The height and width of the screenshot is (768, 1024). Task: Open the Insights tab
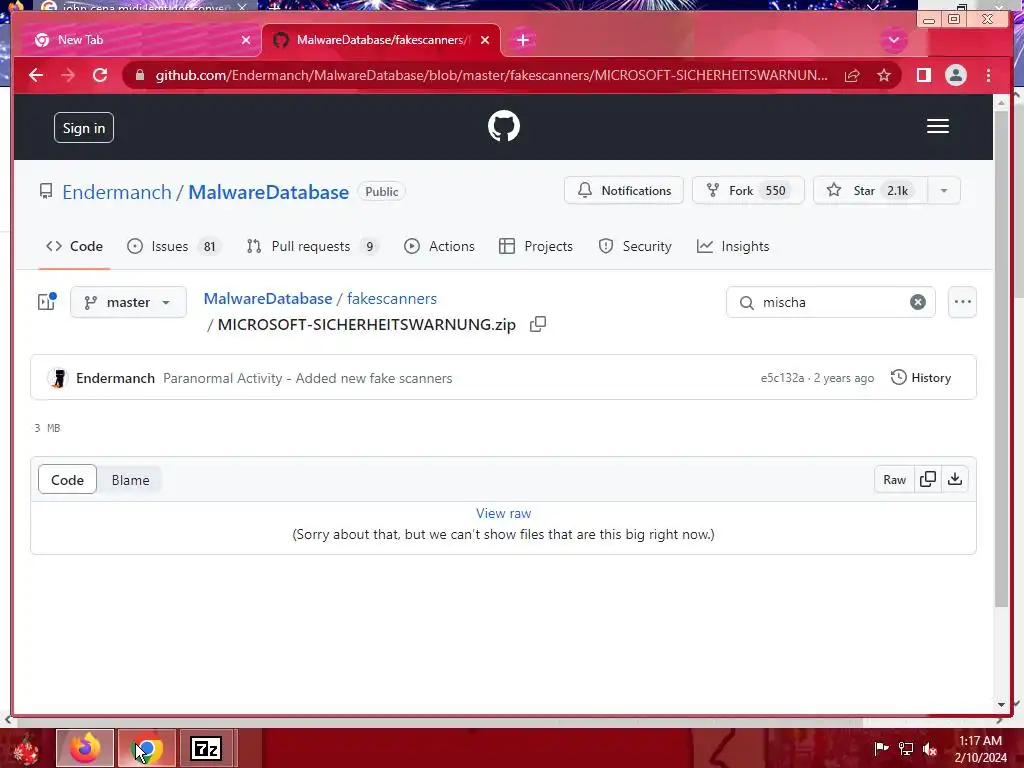pyautogui.click(x=733, y=246)
